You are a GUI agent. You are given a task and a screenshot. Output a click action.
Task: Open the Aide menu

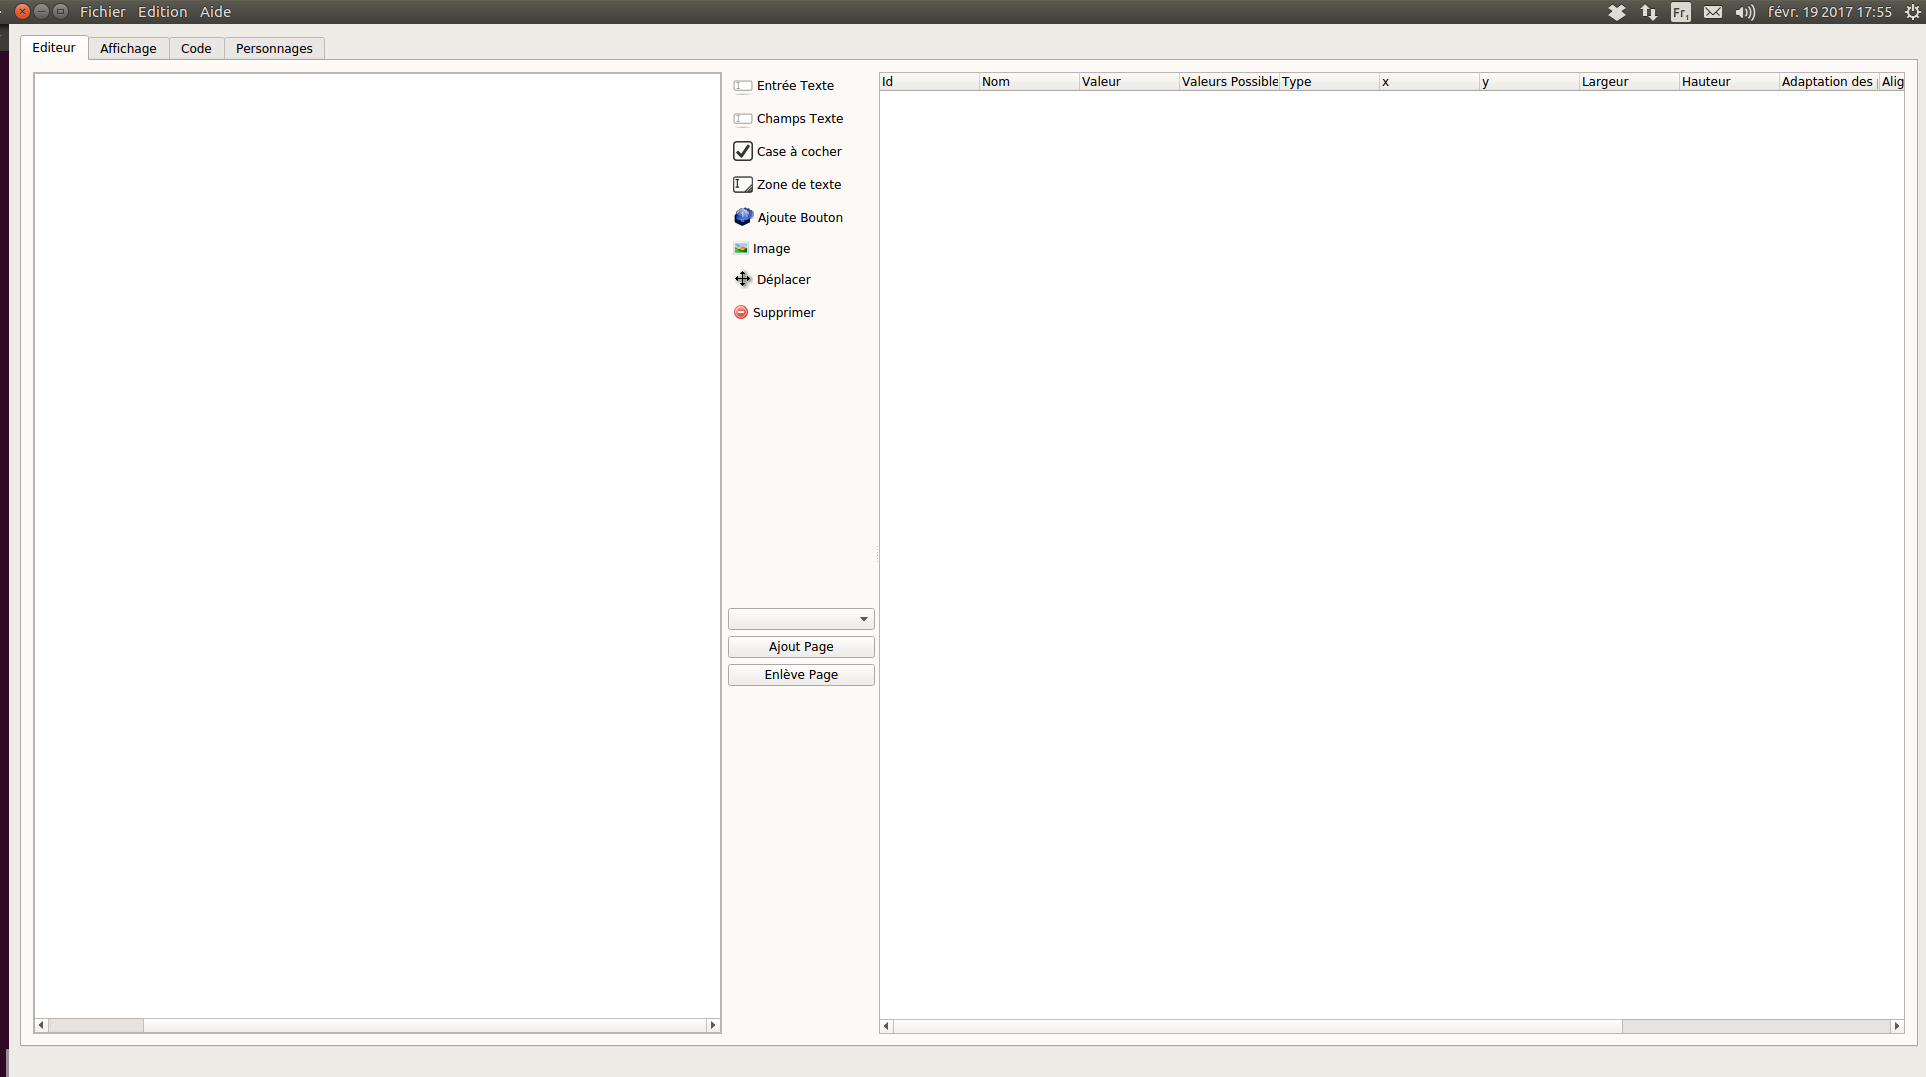tap(215, 12)
